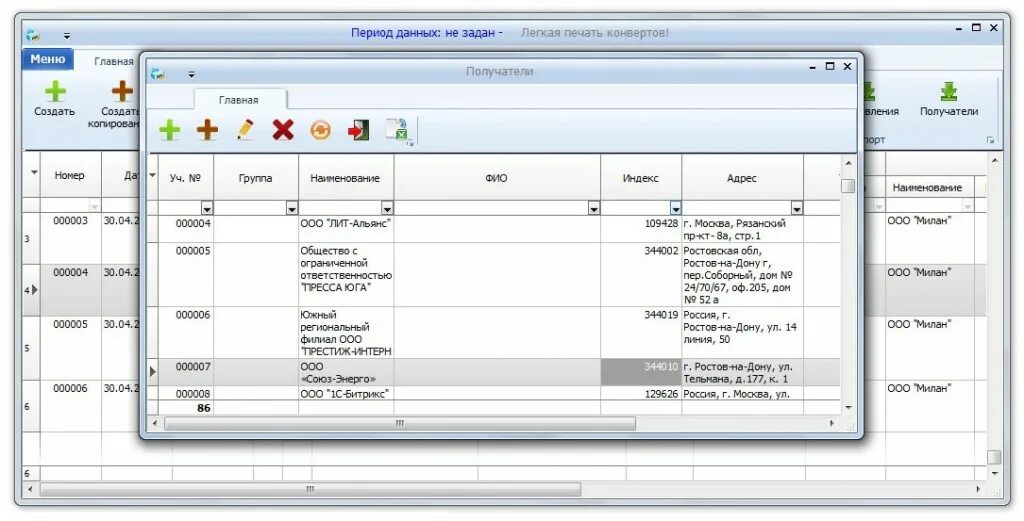
Task: Open filter dropdown for ФИО column
Action: (594, 209)
